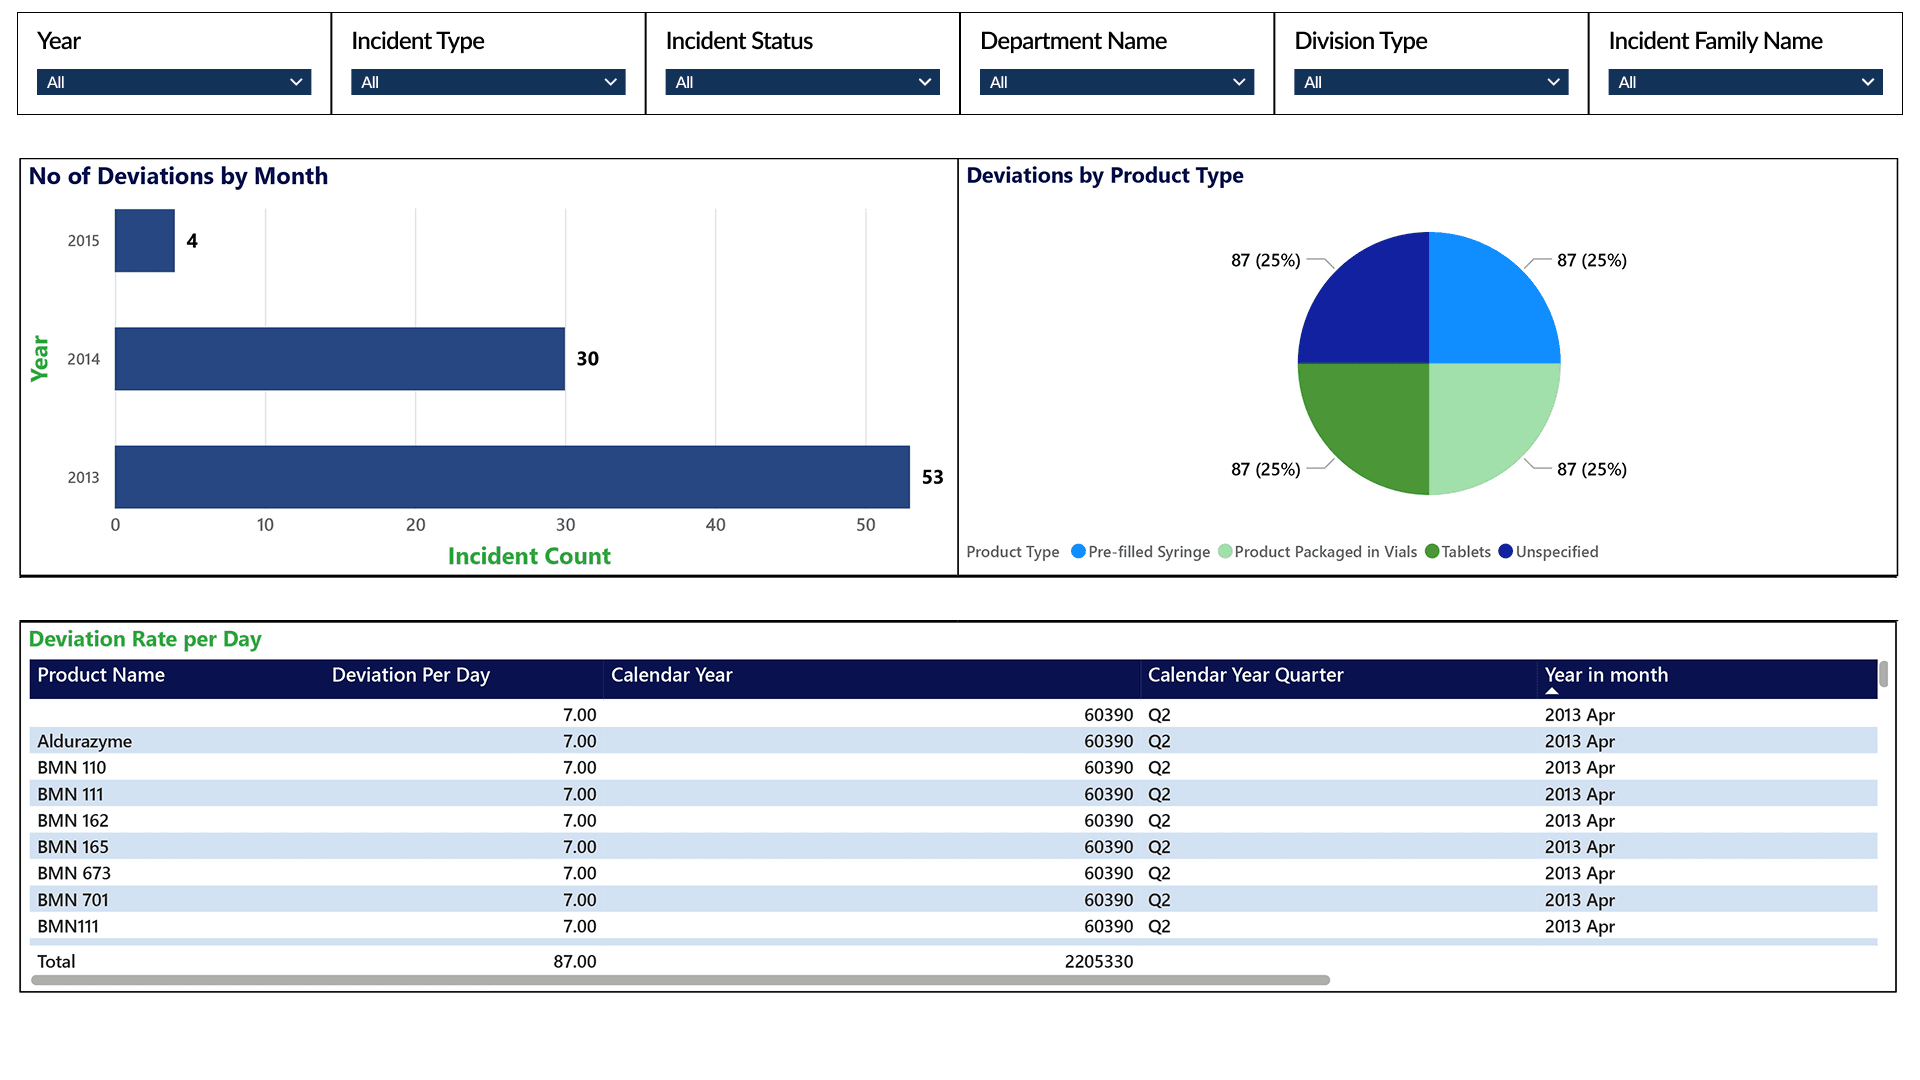Click the Calendar Year Quarter column header
Viewport: 1920px width, 1080px height.
pos(1245,675)
